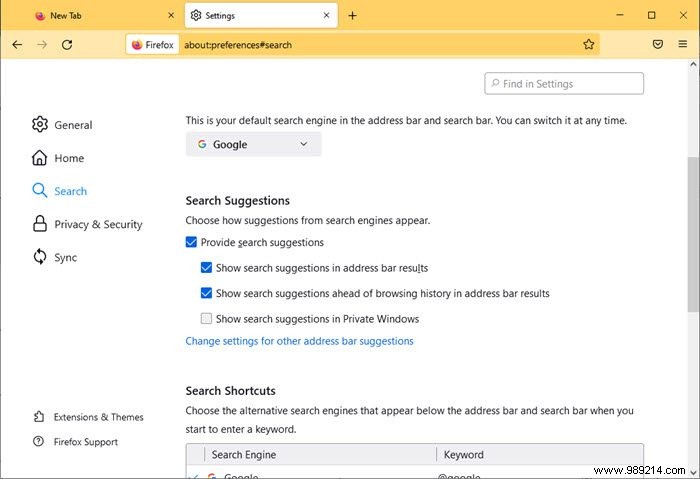Click the scrollbar down arrow
The height and width of the screenshot is (479, 700).
[693, 472]
